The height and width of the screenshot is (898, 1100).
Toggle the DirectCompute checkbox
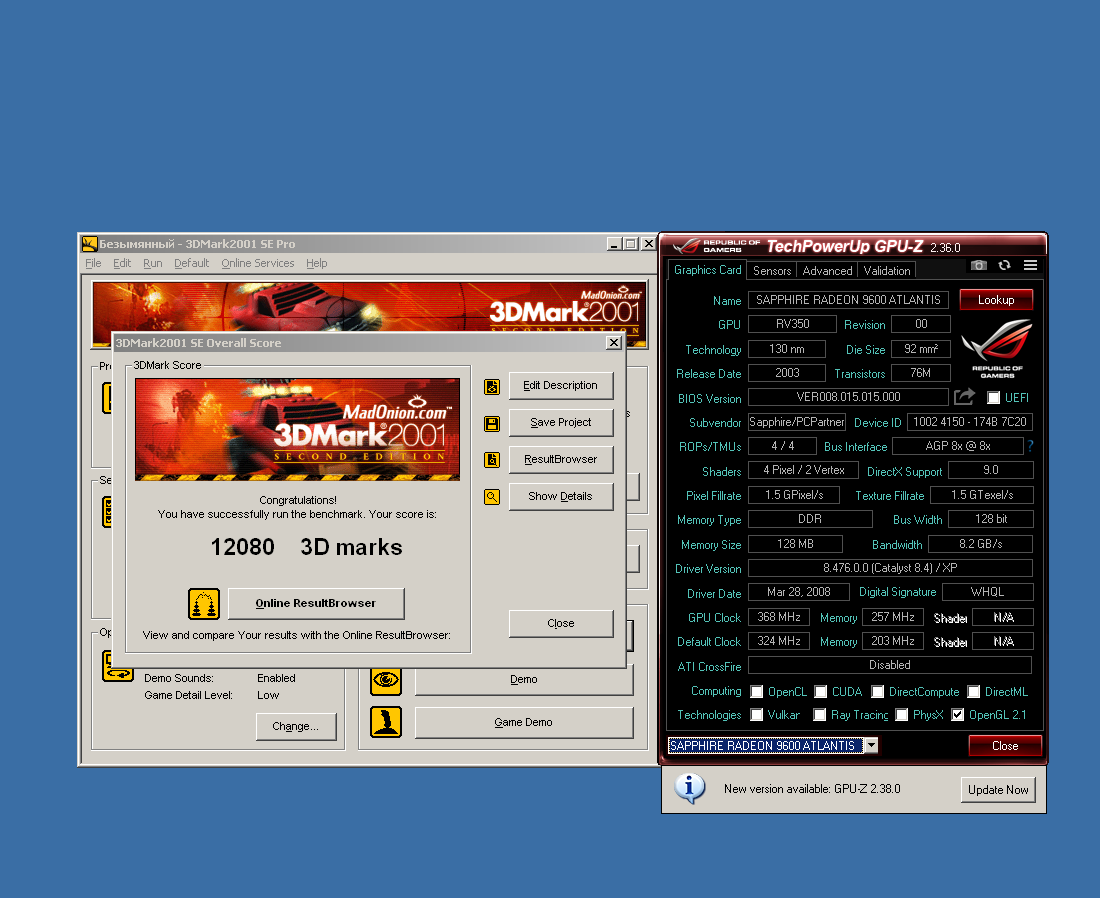878,692
